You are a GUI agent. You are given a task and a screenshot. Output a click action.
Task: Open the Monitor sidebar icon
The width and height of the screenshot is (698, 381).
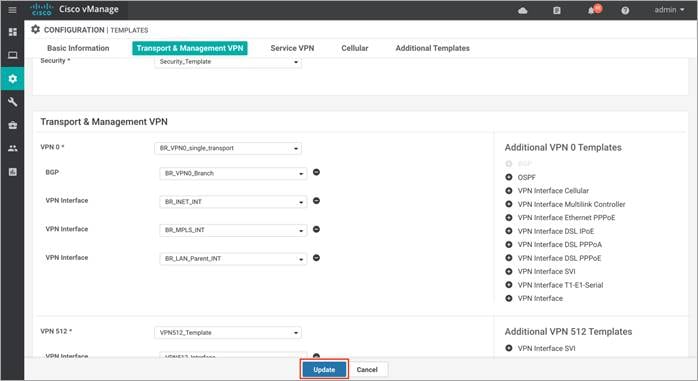[12, 55]
